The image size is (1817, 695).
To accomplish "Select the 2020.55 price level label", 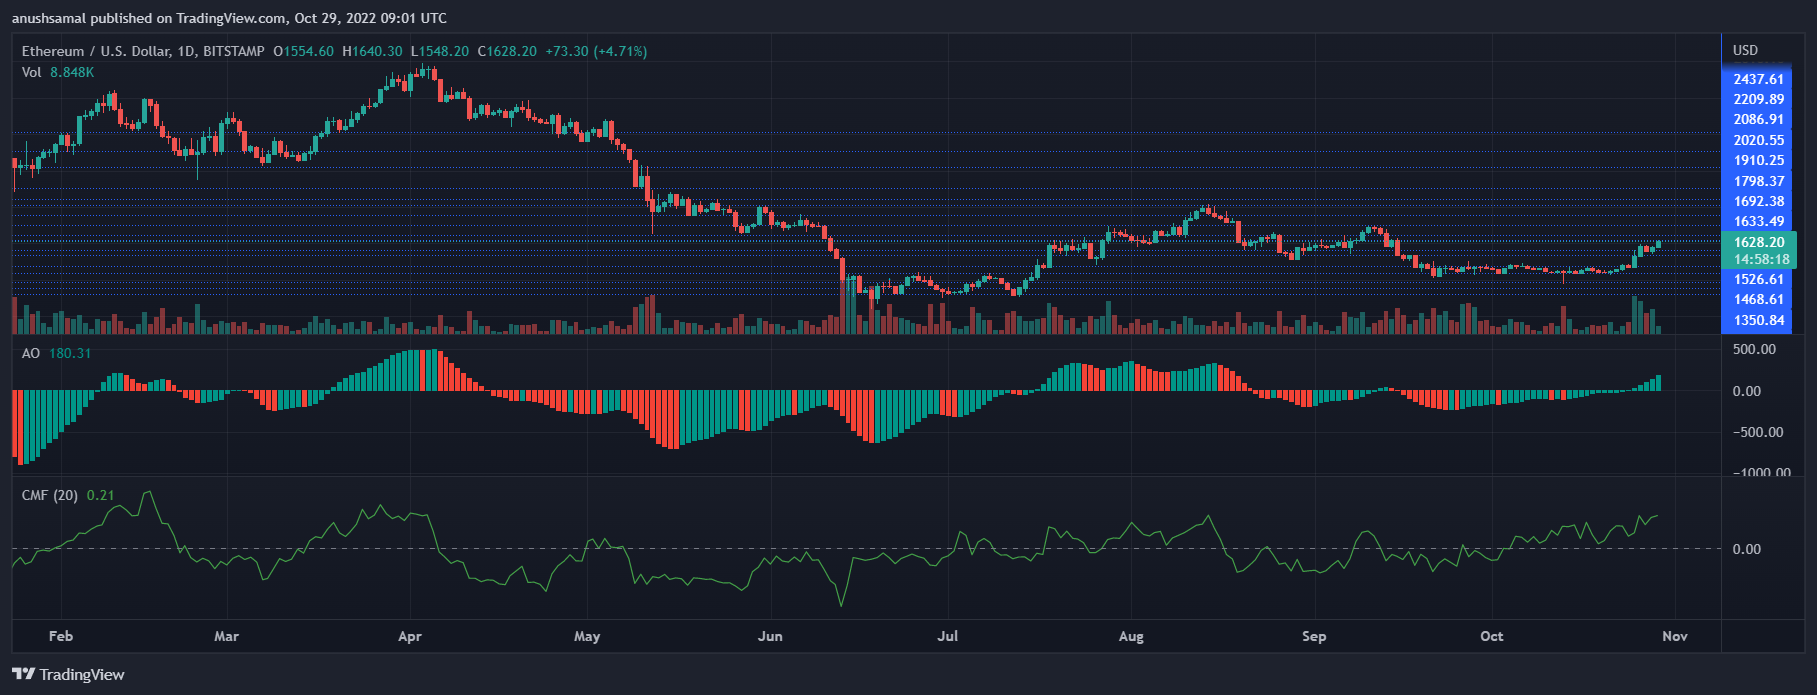I will click(1758, 140).
